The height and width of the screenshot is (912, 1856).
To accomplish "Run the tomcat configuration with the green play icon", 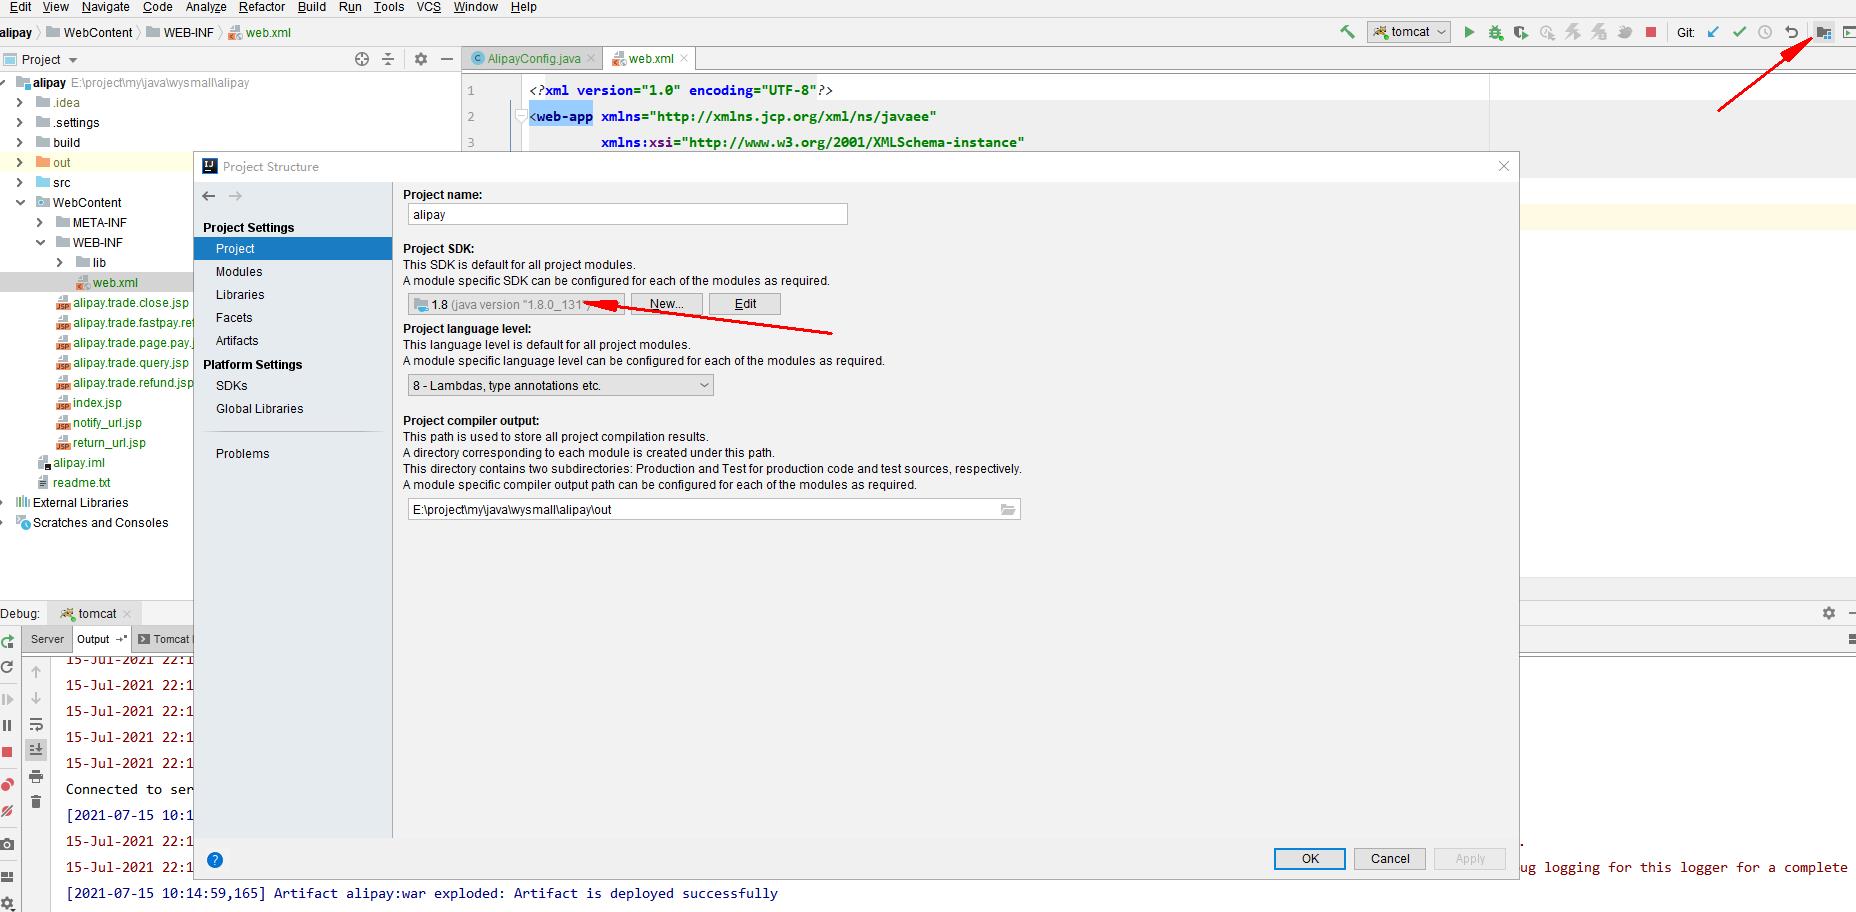I will [1469, 32].
